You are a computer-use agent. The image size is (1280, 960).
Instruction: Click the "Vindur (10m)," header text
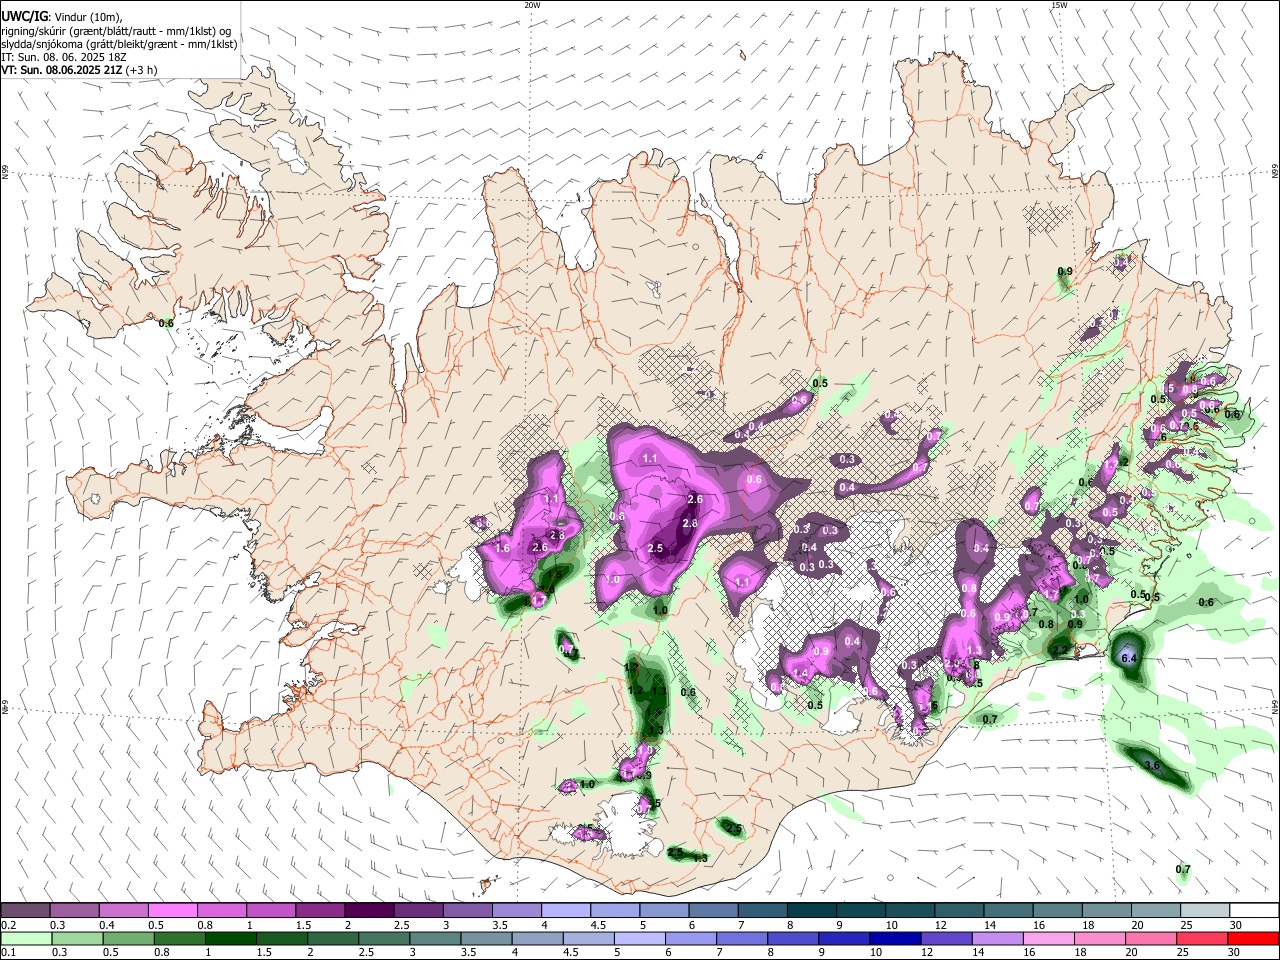click(x=87, y=17)
